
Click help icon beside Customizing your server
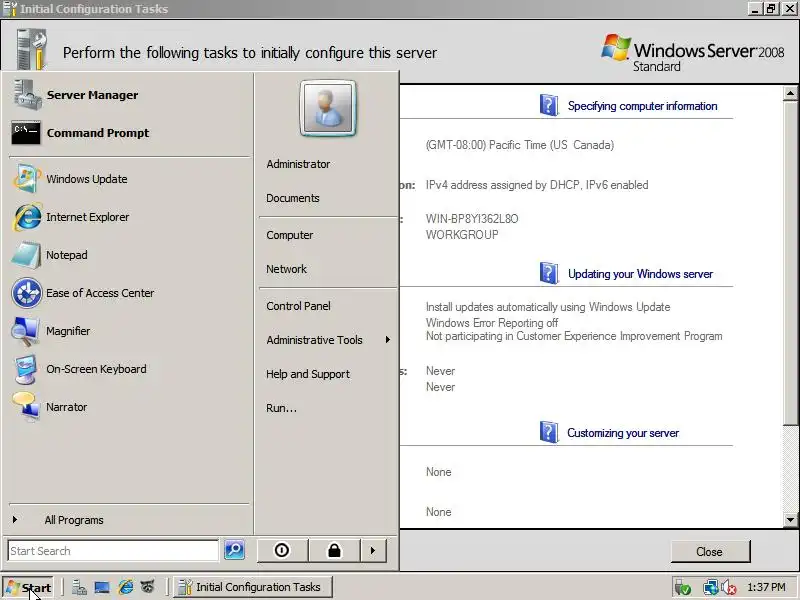click(549, 432)
